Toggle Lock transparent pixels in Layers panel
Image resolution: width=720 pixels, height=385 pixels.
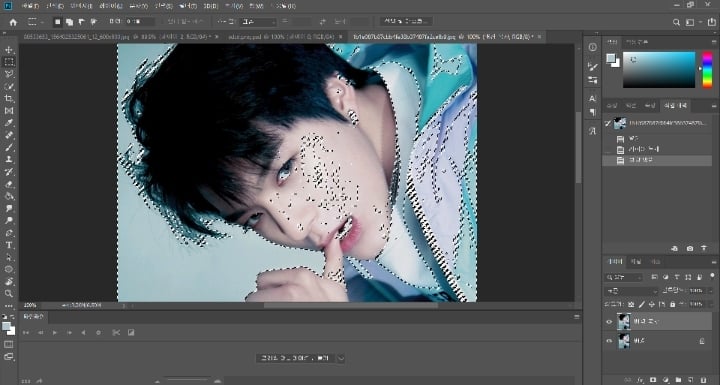click(631, 304)
